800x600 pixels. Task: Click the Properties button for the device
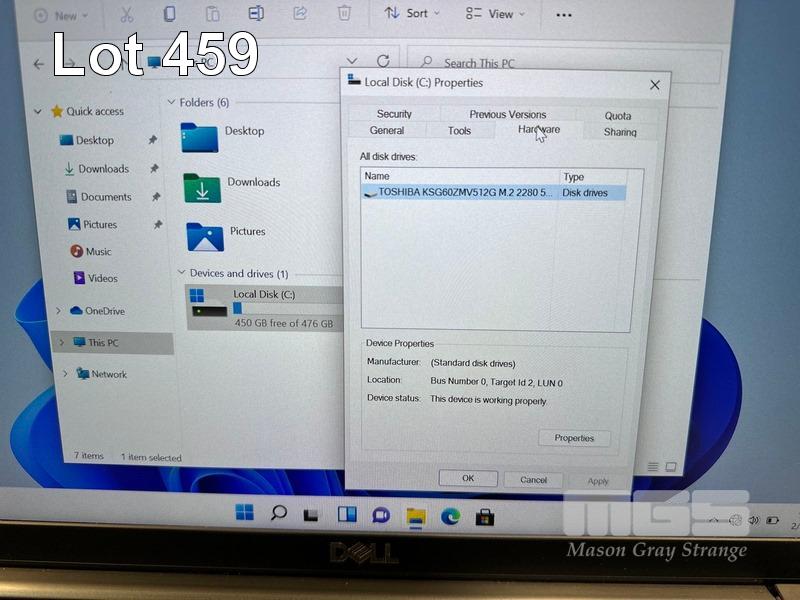[x=574, y=438]
